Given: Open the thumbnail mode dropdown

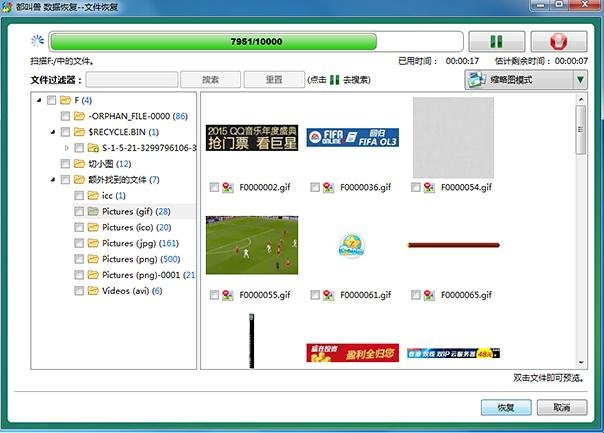Looking at the screenshot, I should (580, 80).
